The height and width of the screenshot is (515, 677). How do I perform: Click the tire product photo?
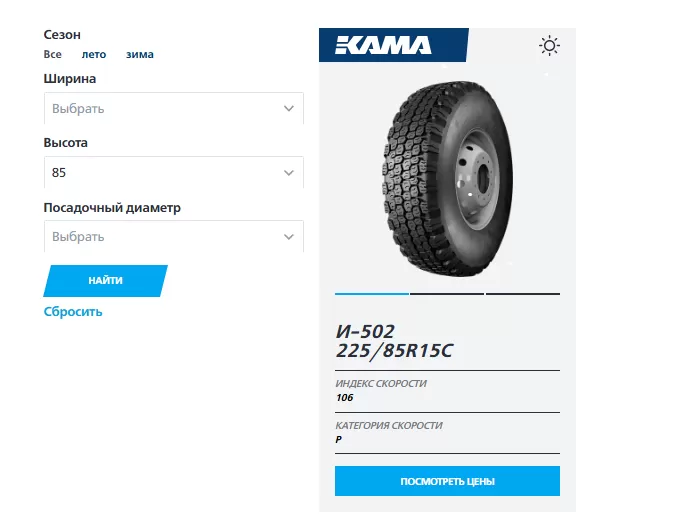click(445, 178)
